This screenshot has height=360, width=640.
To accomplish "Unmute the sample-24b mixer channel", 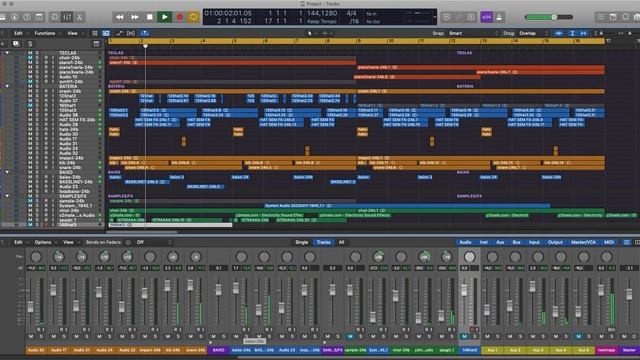I will click(x=350, y=337).
